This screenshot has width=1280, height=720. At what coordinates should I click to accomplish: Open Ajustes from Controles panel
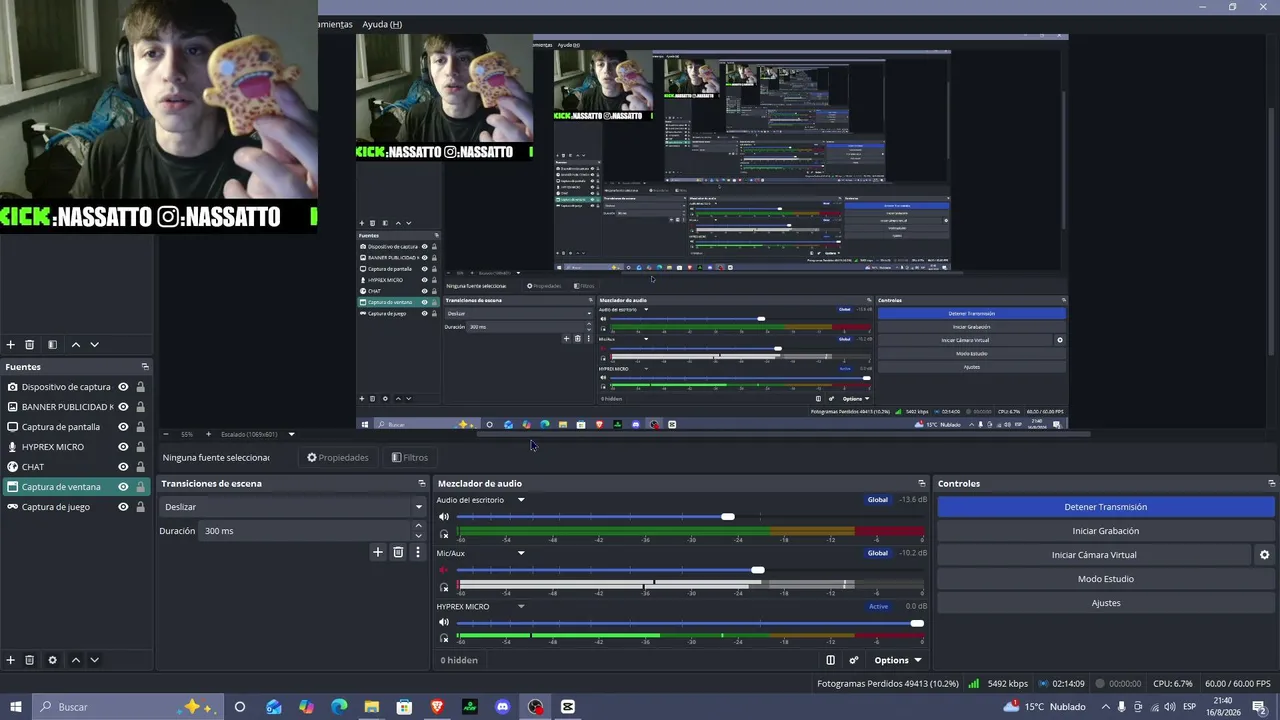[1105, 603]
